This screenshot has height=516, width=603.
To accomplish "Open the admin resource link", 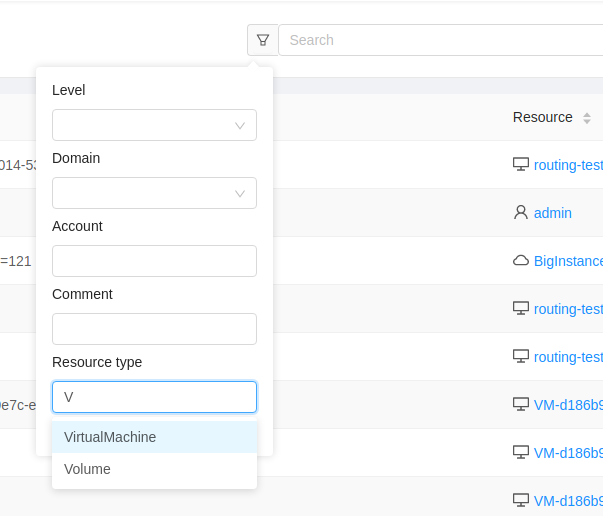I will [x=553, y=213].
